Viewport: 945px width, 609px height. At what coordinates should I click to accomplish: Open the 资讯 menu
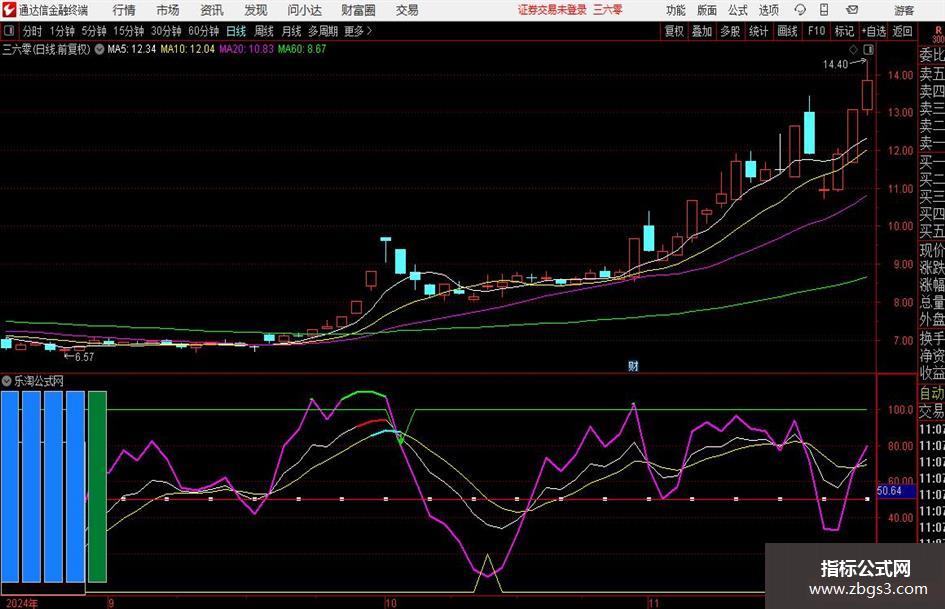tap(212, 10)
